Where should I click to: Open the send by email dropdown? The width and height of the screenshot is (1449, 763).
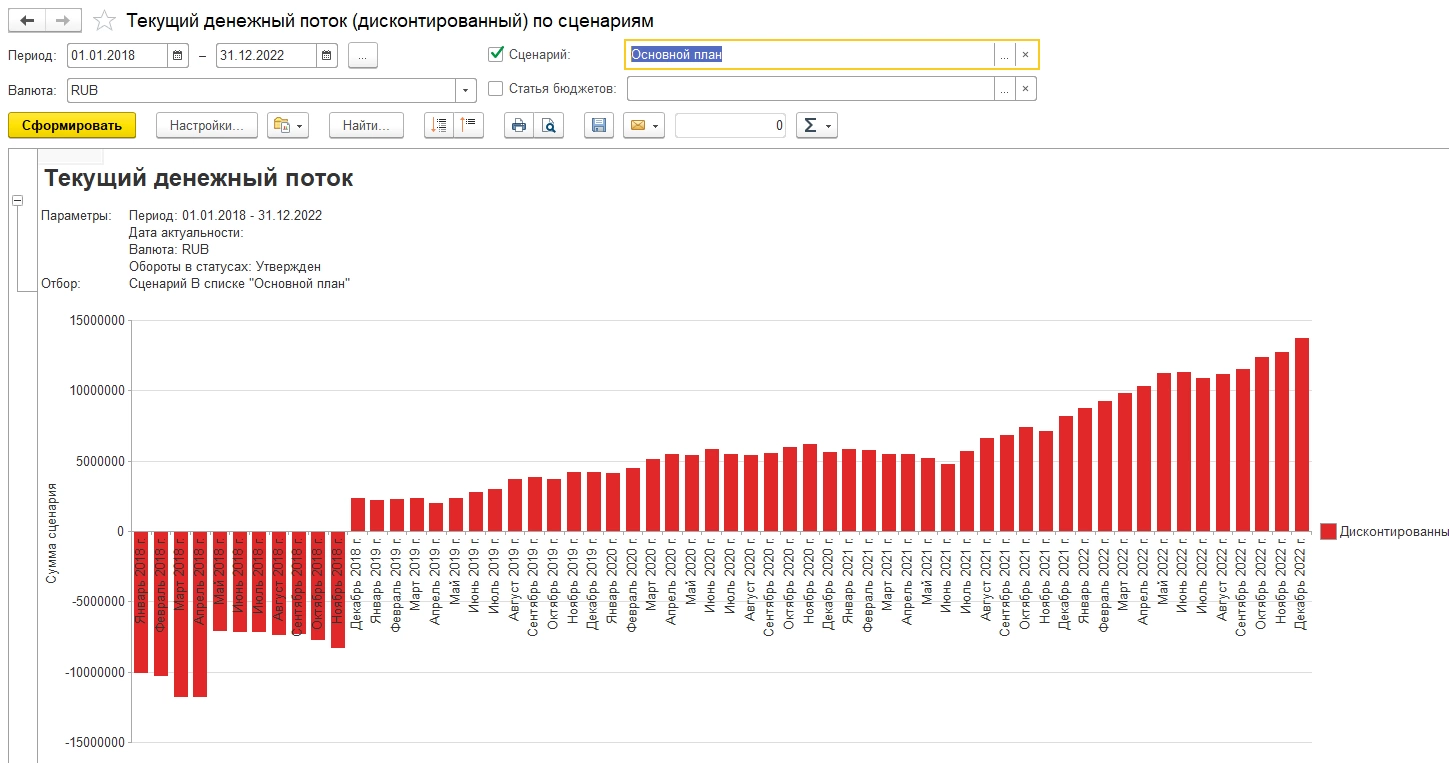643,126
